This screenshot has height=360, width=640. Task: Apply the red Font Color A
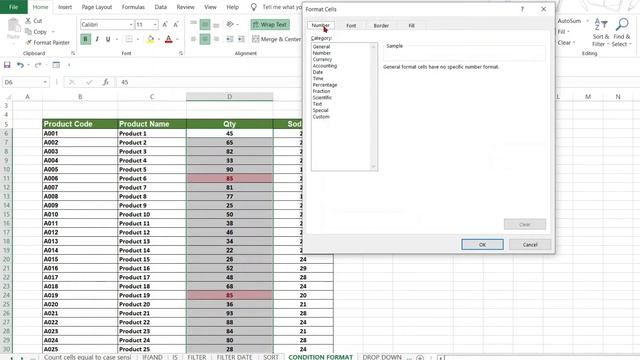169,39
